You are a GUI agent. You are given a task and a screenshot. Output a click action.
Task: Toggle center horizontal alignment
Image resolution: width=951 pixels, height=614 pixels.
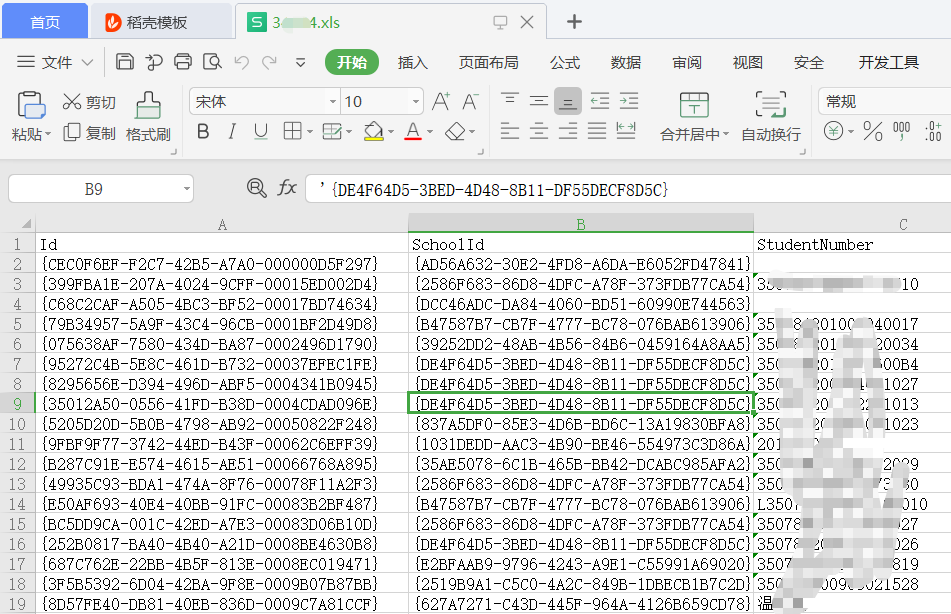coord(539,131)
